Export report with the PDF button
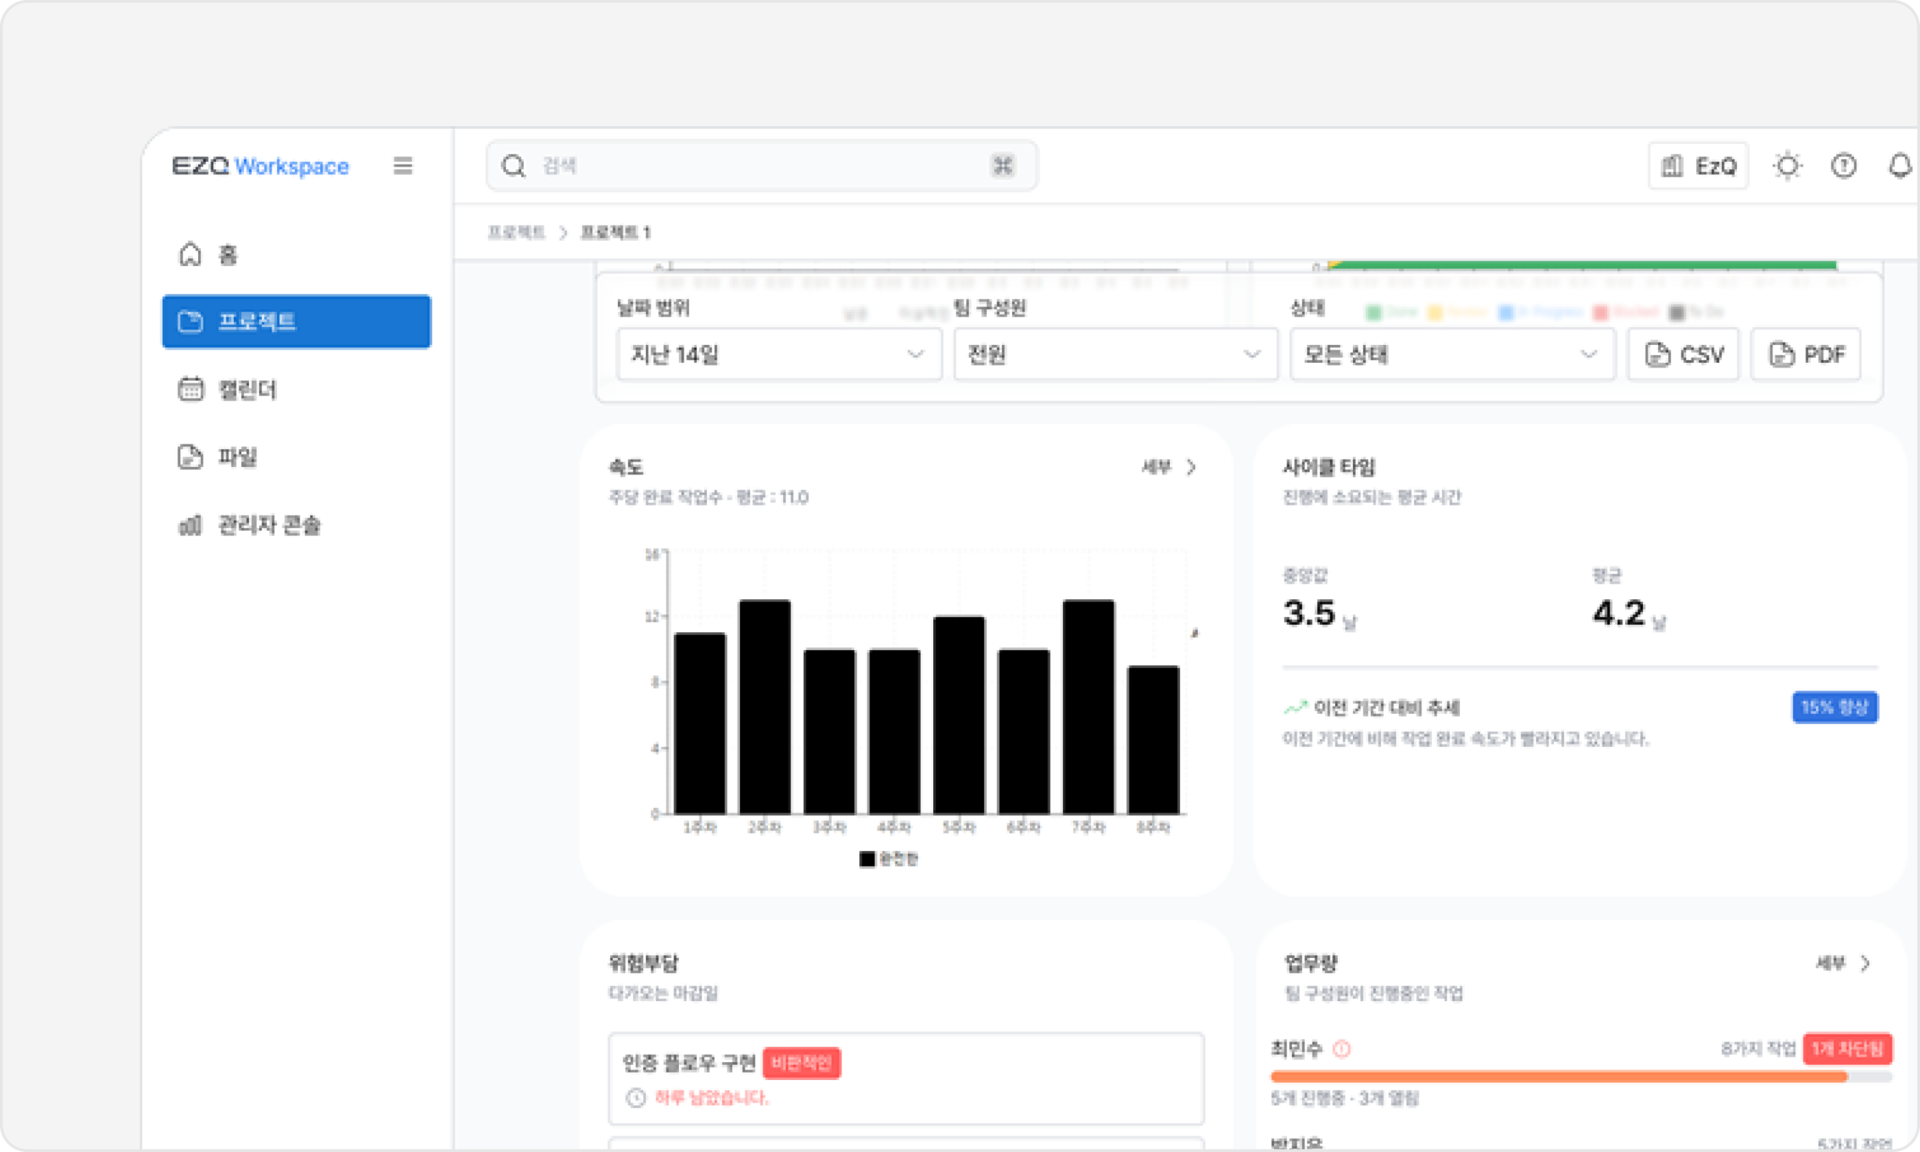Screen dimensions: 1920x1152 pos(1806,355)
